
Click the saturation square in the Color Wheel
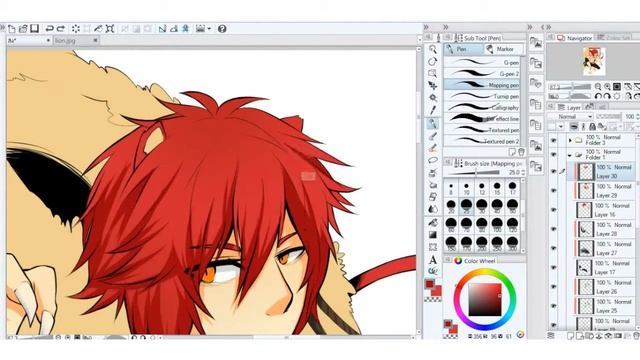pos(484,300)
